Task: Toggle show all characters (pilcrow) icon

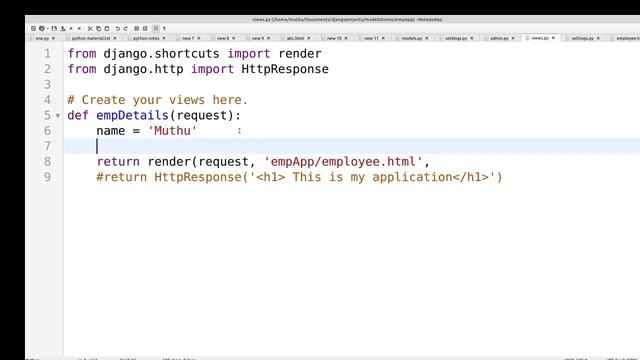Action: pyautogui.click(x=164, y=29)
